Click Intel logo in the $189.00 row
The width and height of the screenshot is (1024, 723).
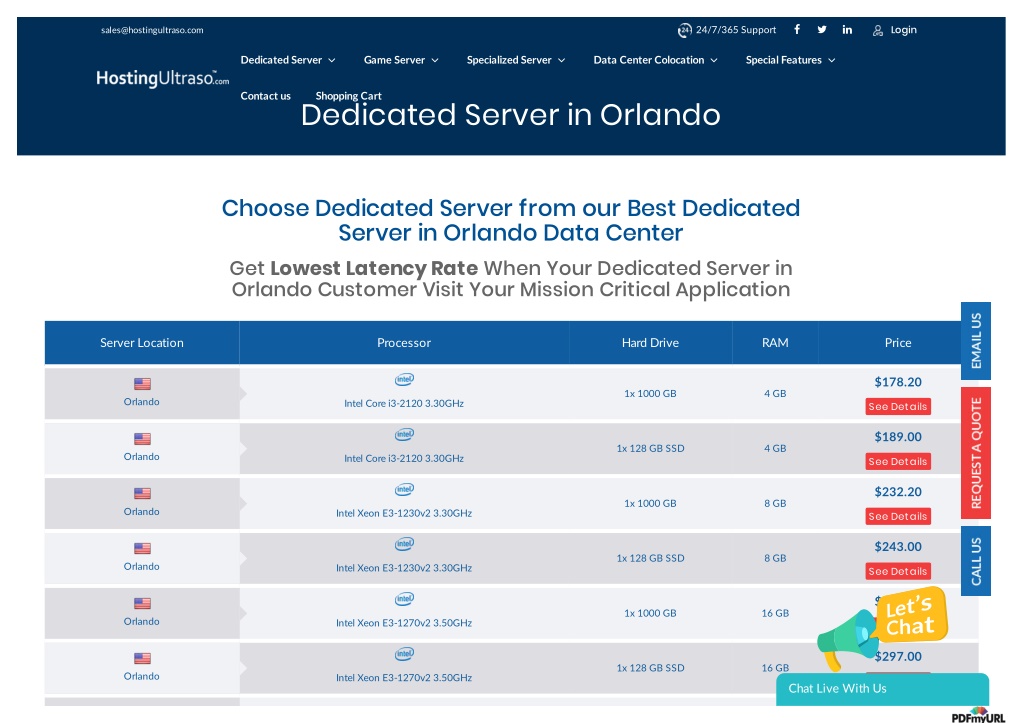coord(404,434)
